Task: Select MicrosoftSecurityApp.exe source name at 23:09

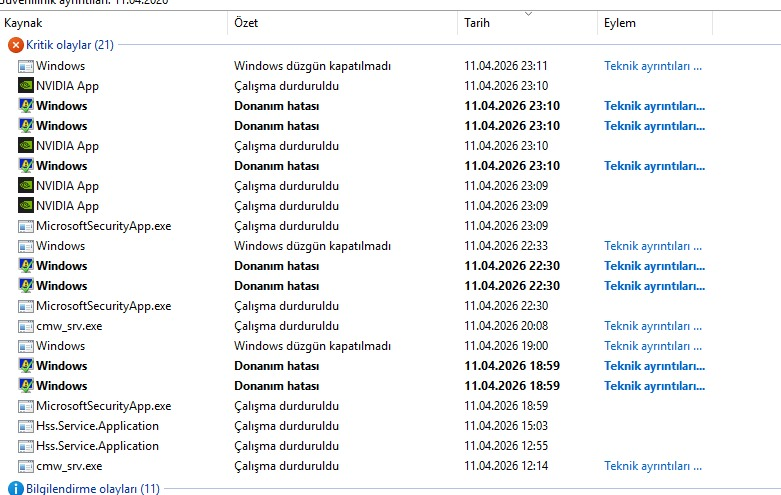Action: 104,226
